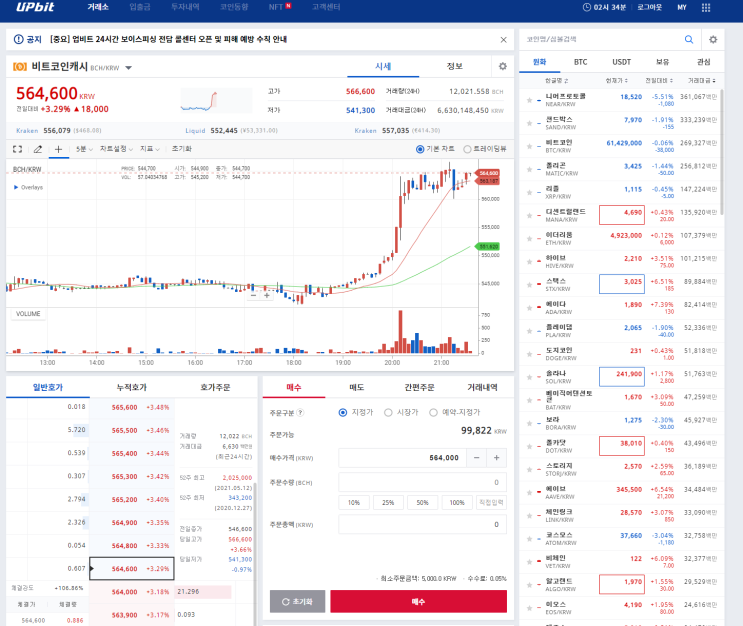Select the chart drawing pencil tool

coord(38,149)
